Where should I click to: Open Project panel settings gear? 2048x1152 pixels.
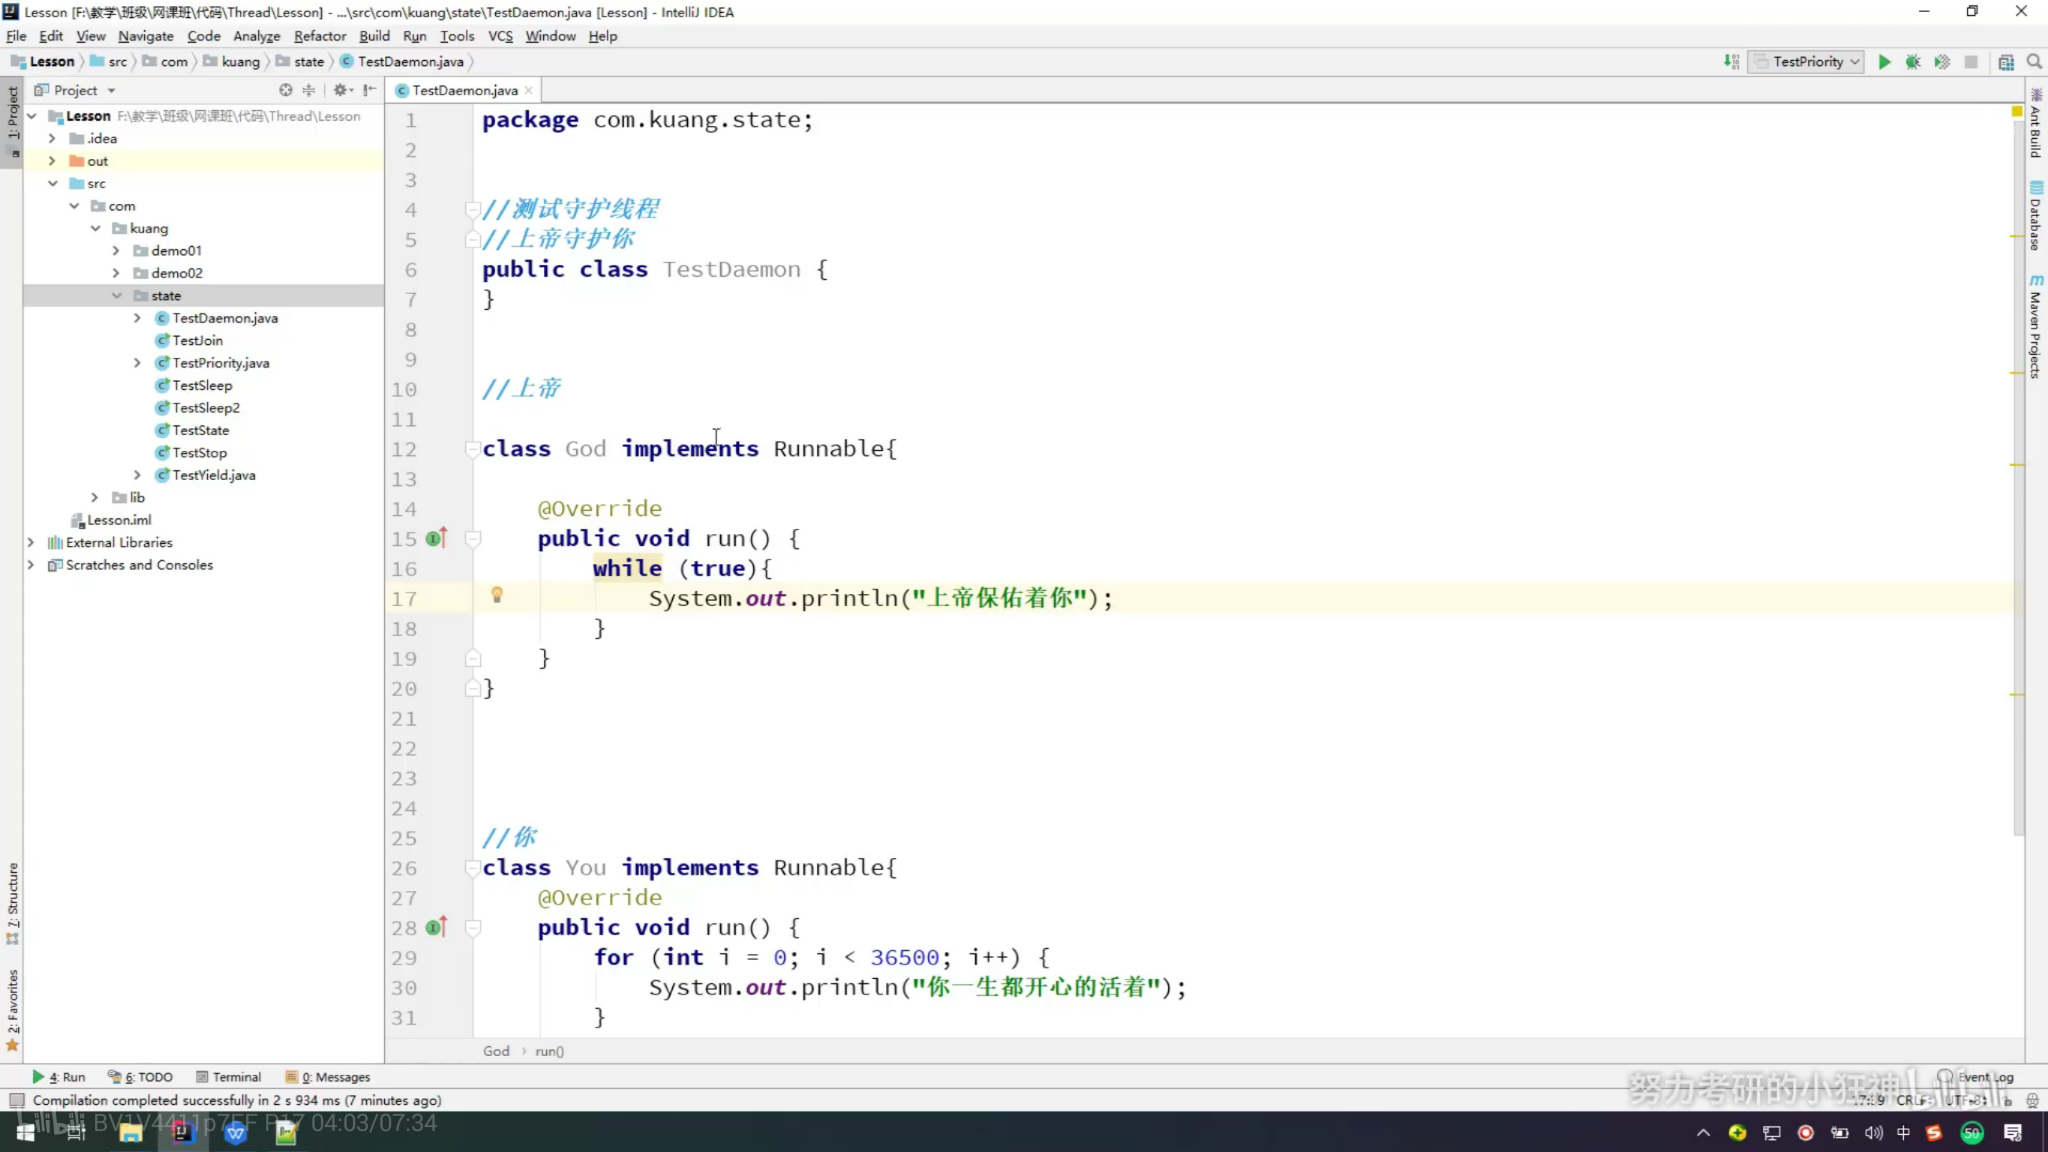click(x=342, y=90)
